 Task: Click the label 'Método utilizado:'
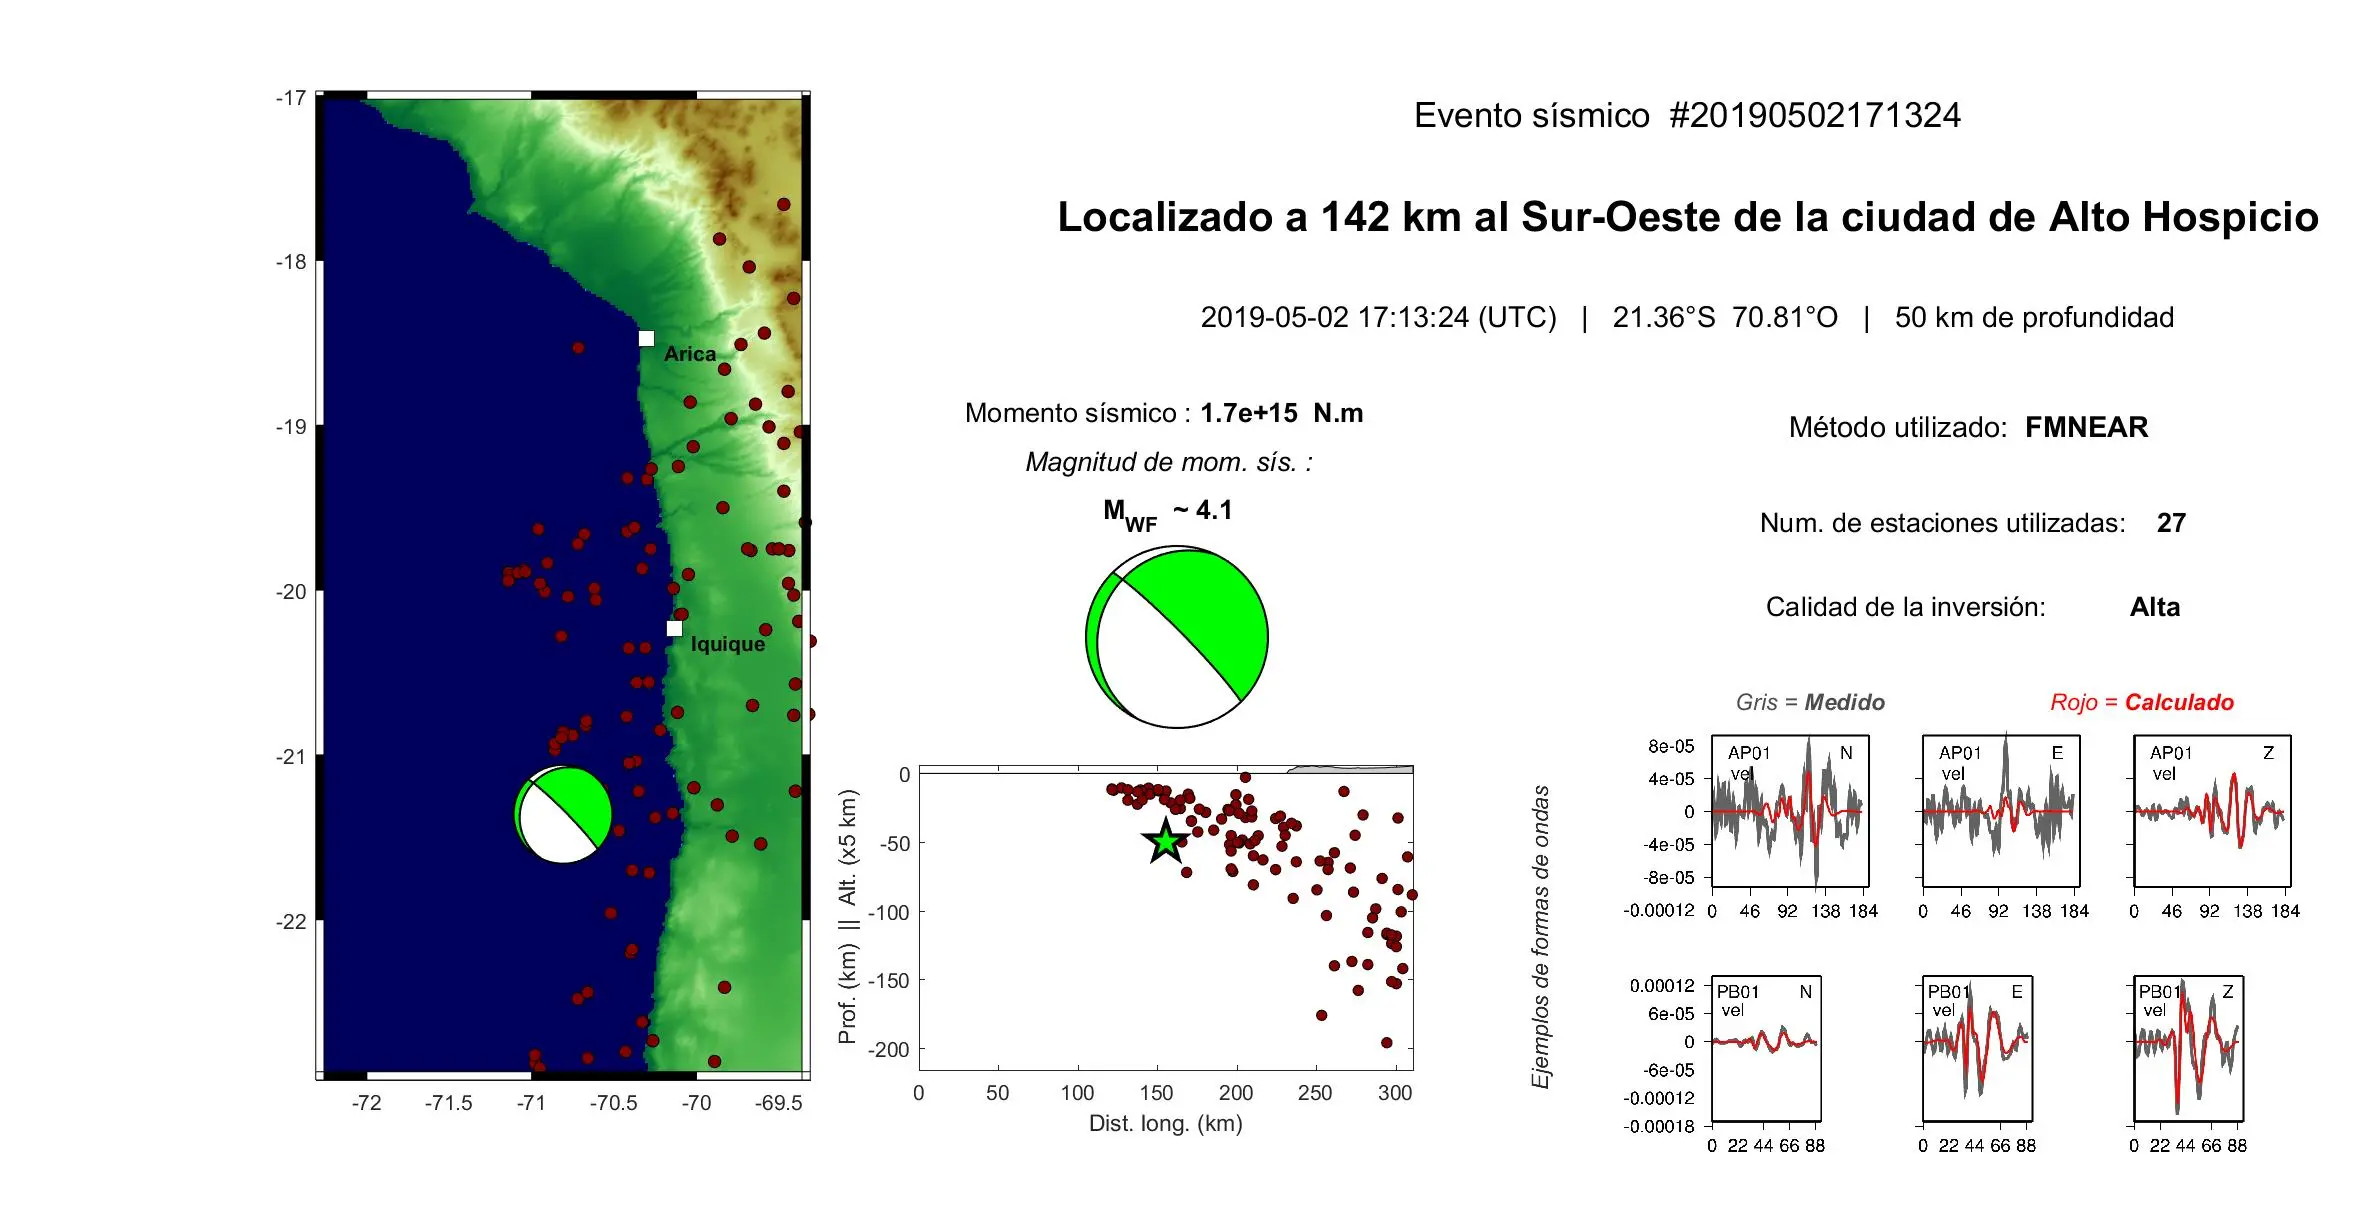pyautogui.click(x=1897, y=427)
